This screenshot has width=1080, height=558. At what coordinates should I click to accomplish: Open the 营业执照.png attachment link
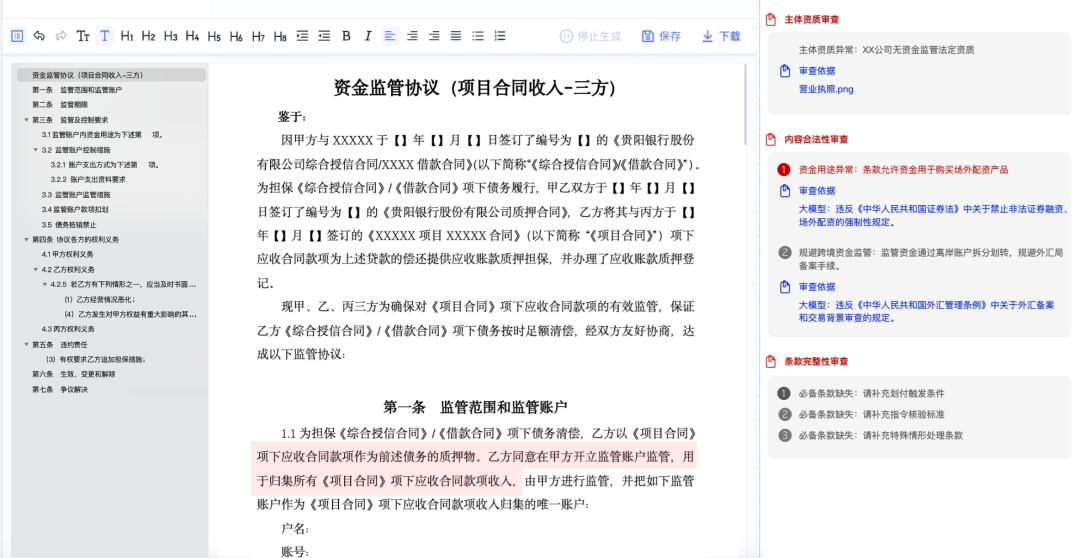[825, 89]
